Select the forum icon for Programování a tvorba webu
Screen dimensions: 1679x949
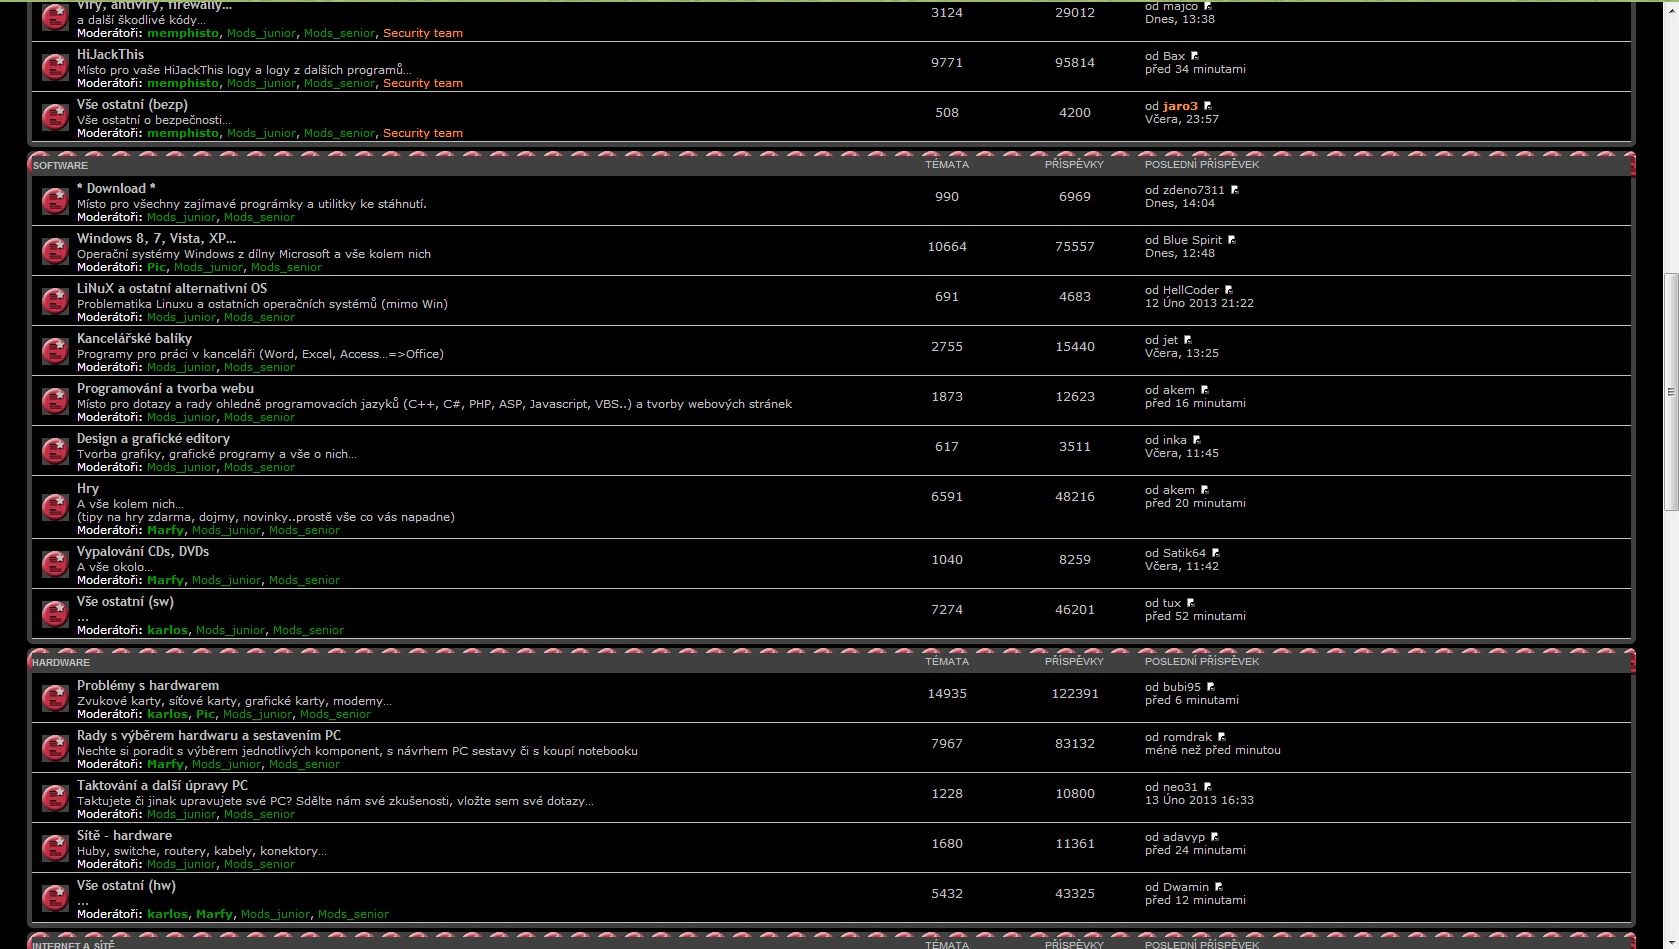(54, 401)
